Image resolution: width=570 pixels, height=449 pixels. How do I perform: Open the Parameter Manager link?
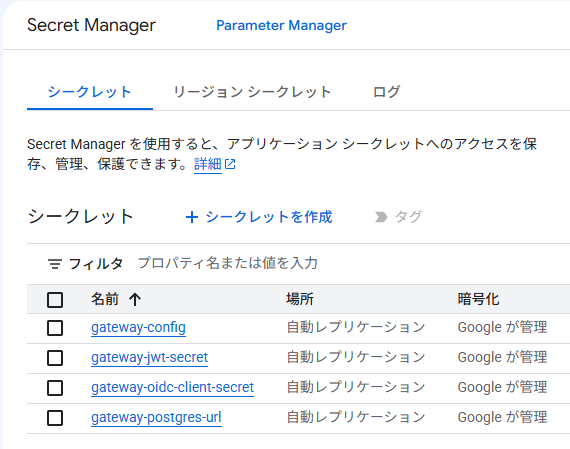click(x=281, y=25)
